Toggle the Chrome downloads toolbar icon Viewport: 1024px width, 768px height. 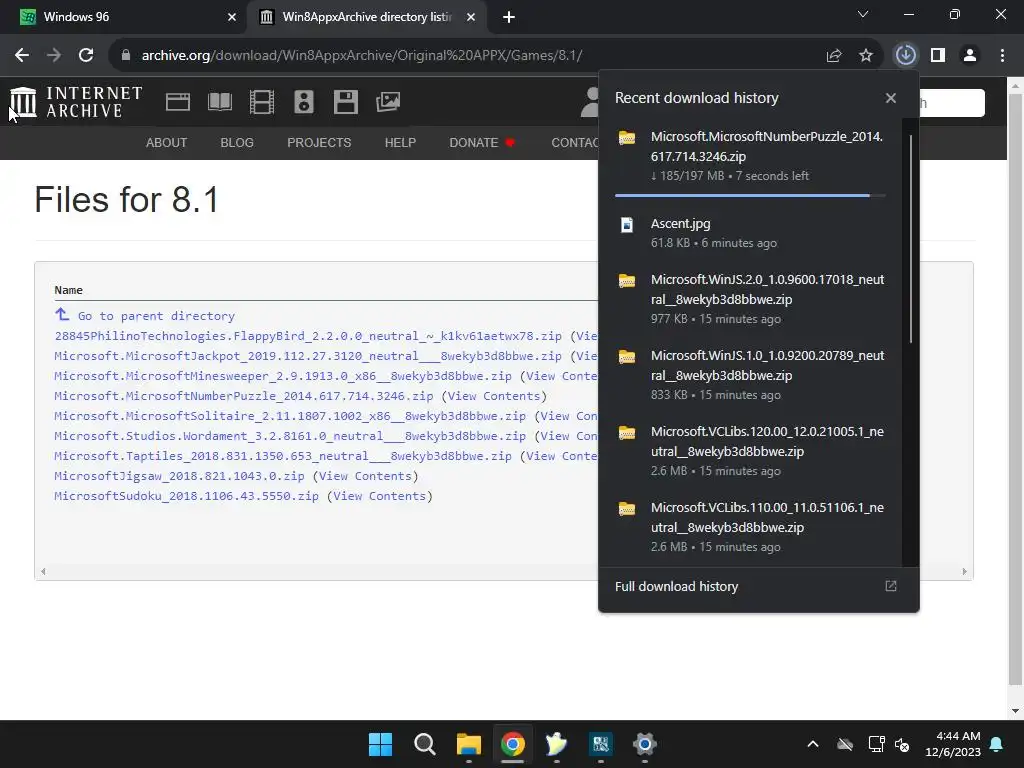coord(905,56)
